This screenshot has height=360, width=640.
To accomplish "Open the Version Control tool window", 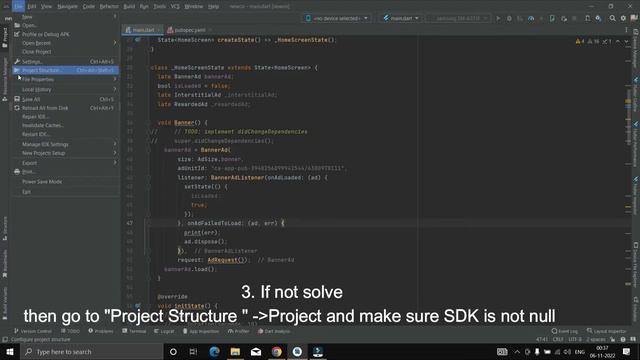I will [33, 331].
